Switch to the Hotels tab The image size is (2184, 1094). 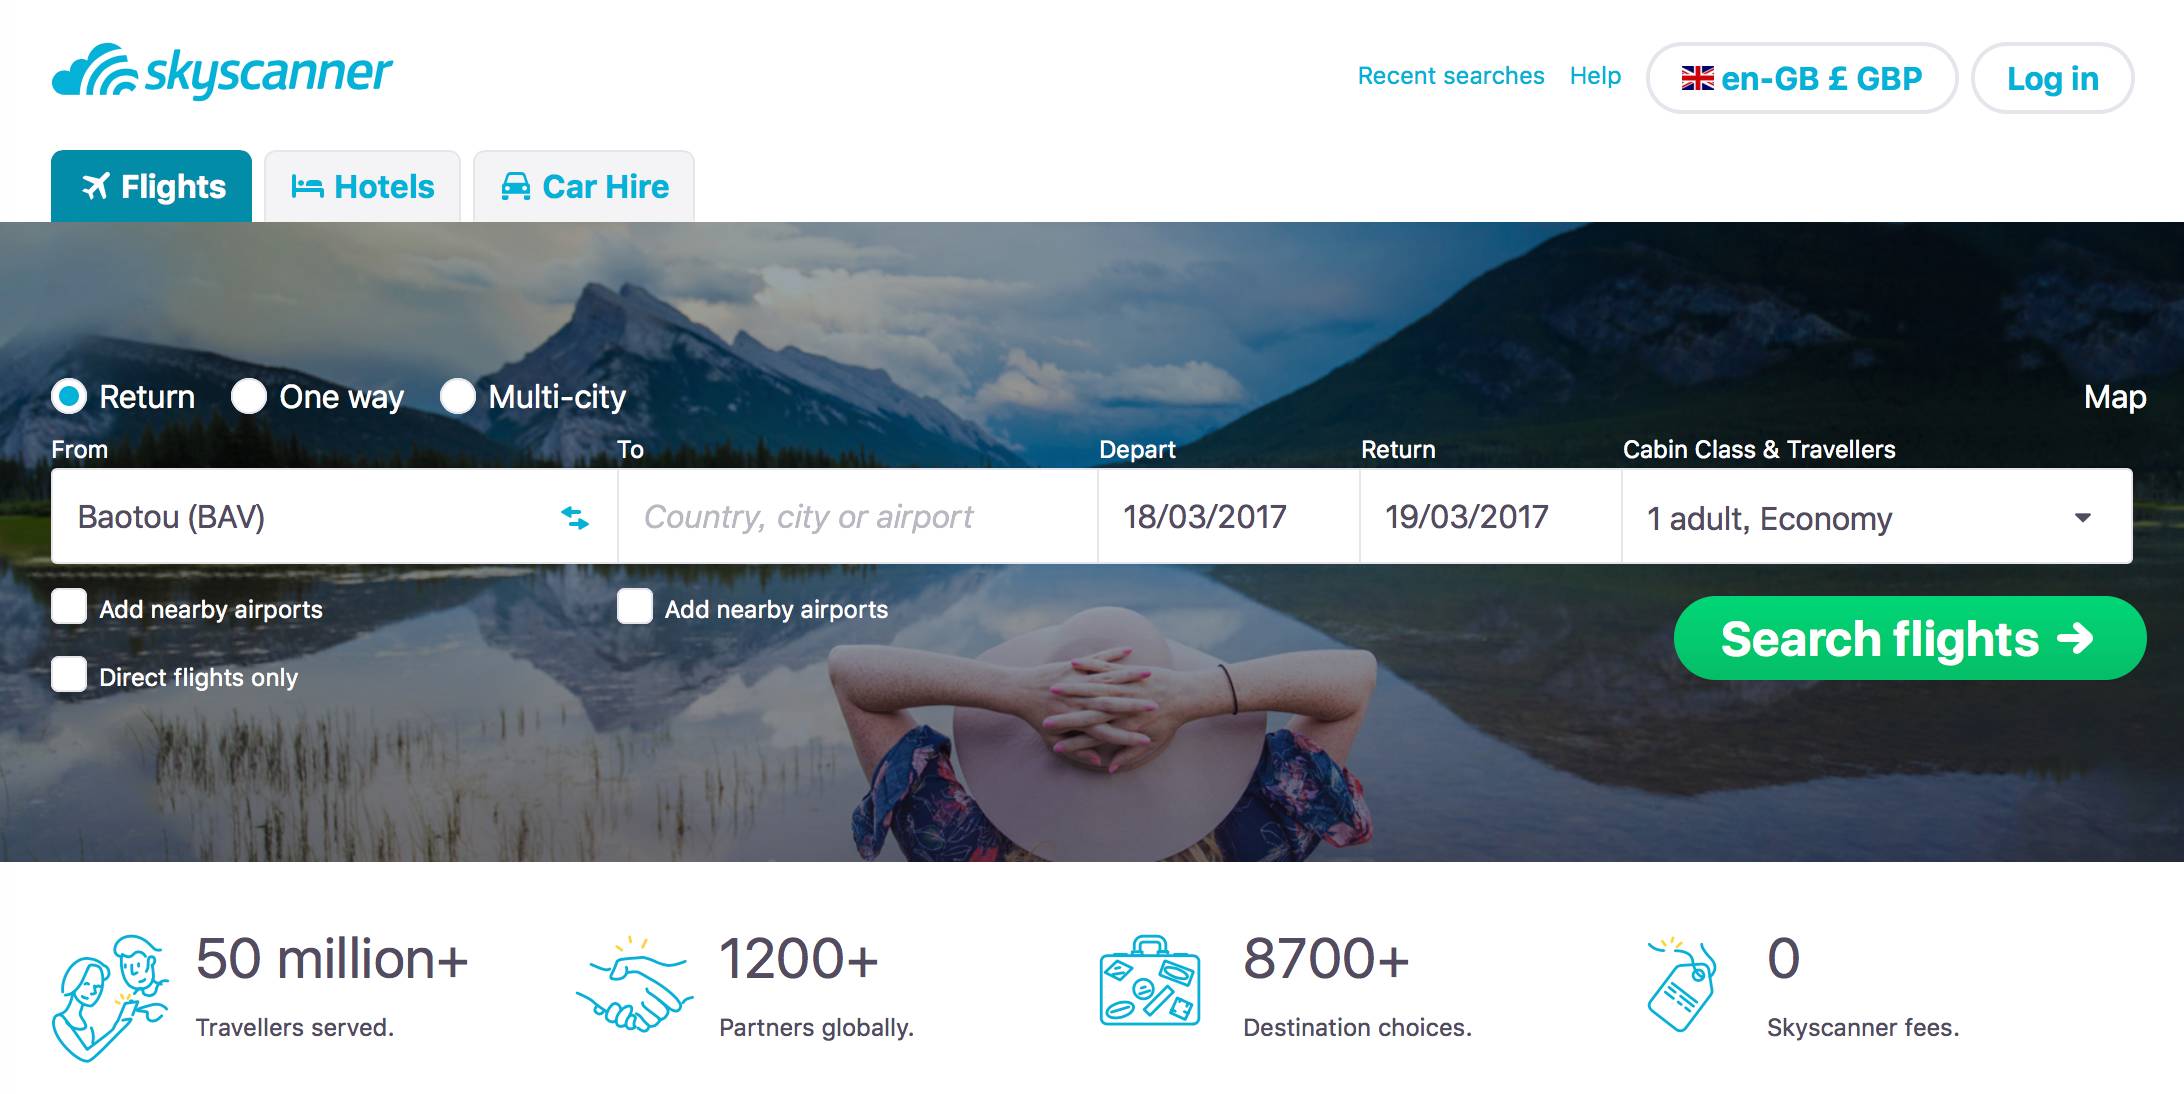[x=362, y=186]
